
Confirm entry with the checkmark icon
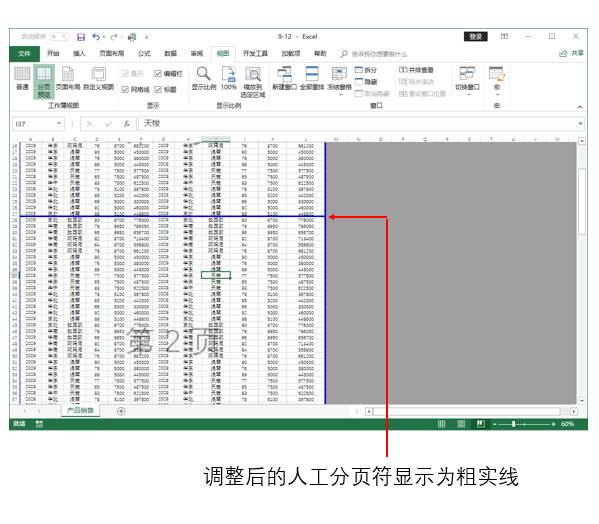(x=108, y=124)
